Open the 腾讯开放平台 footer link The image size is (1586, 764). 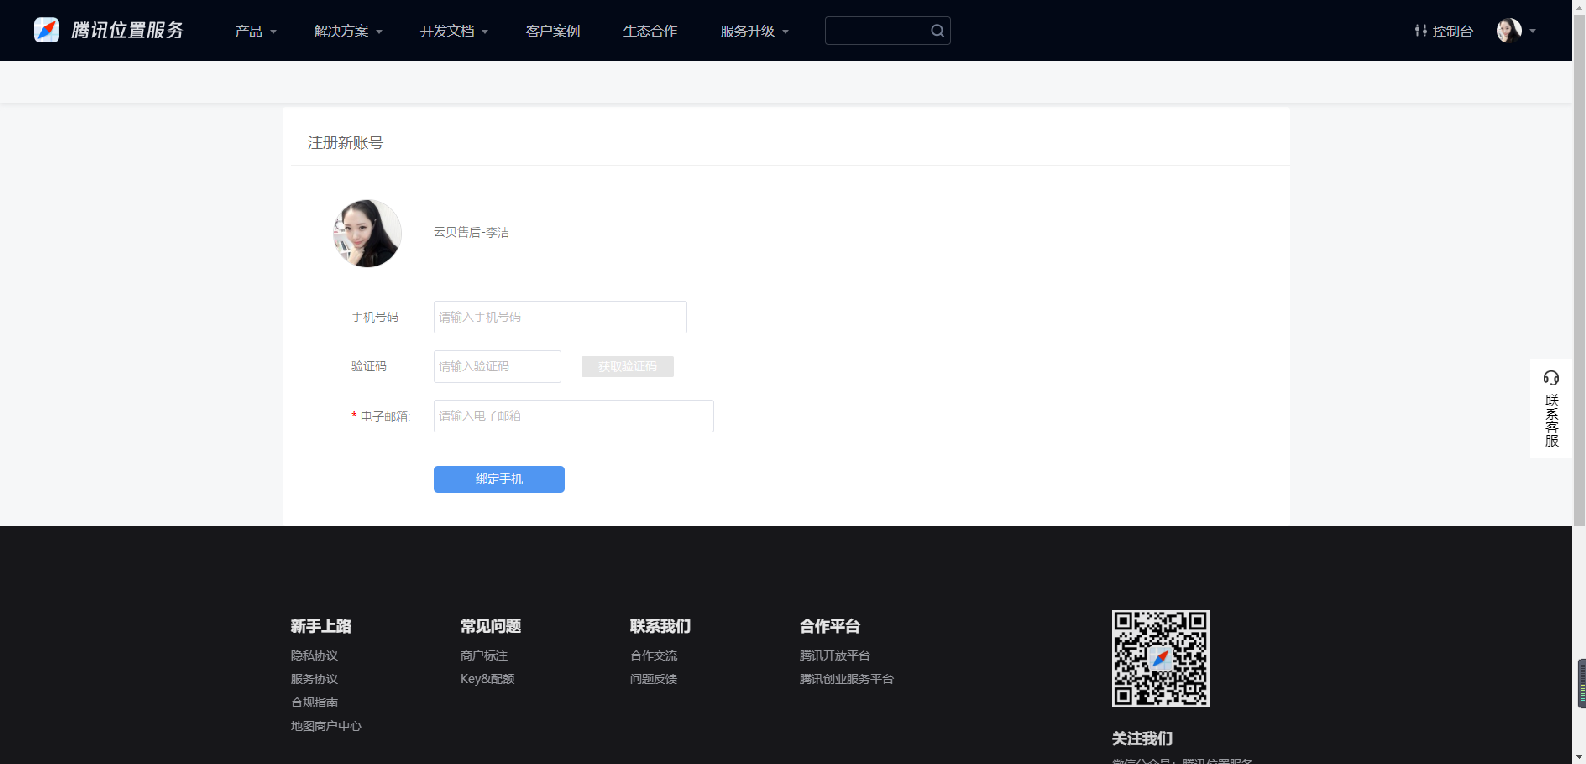pos(835,656)
